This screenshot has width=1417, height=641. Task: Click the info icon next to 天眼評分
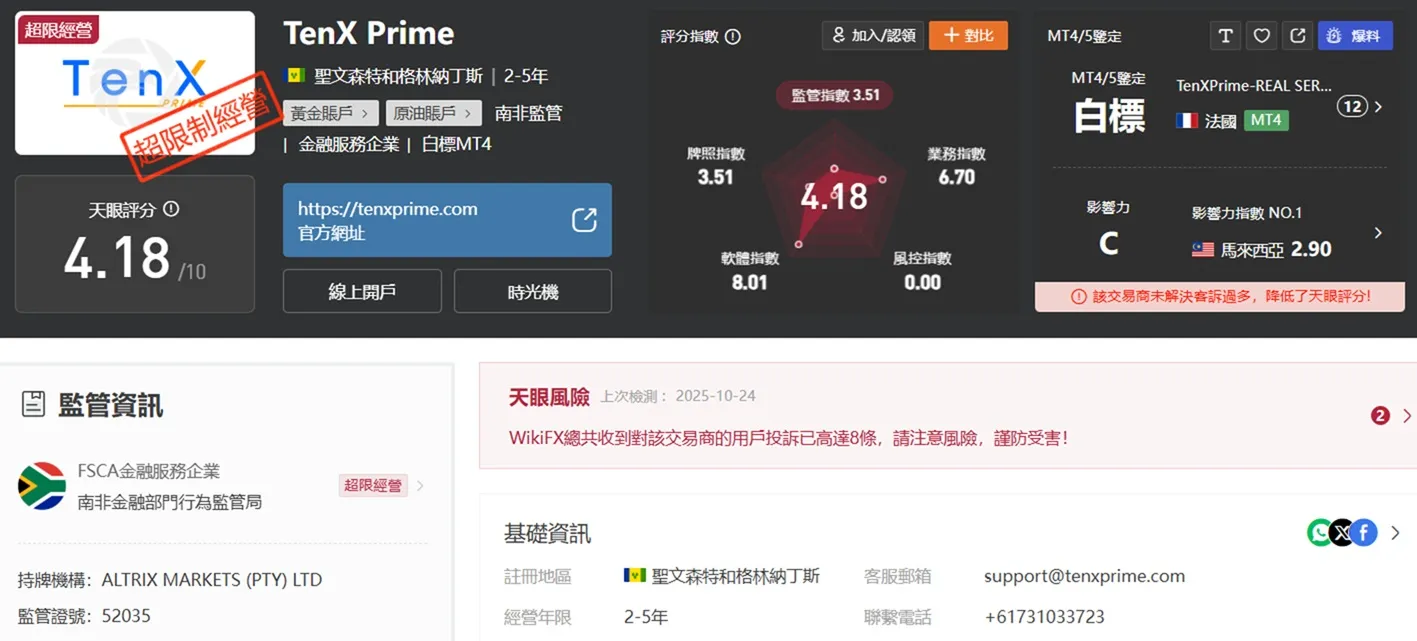point(171,210)
